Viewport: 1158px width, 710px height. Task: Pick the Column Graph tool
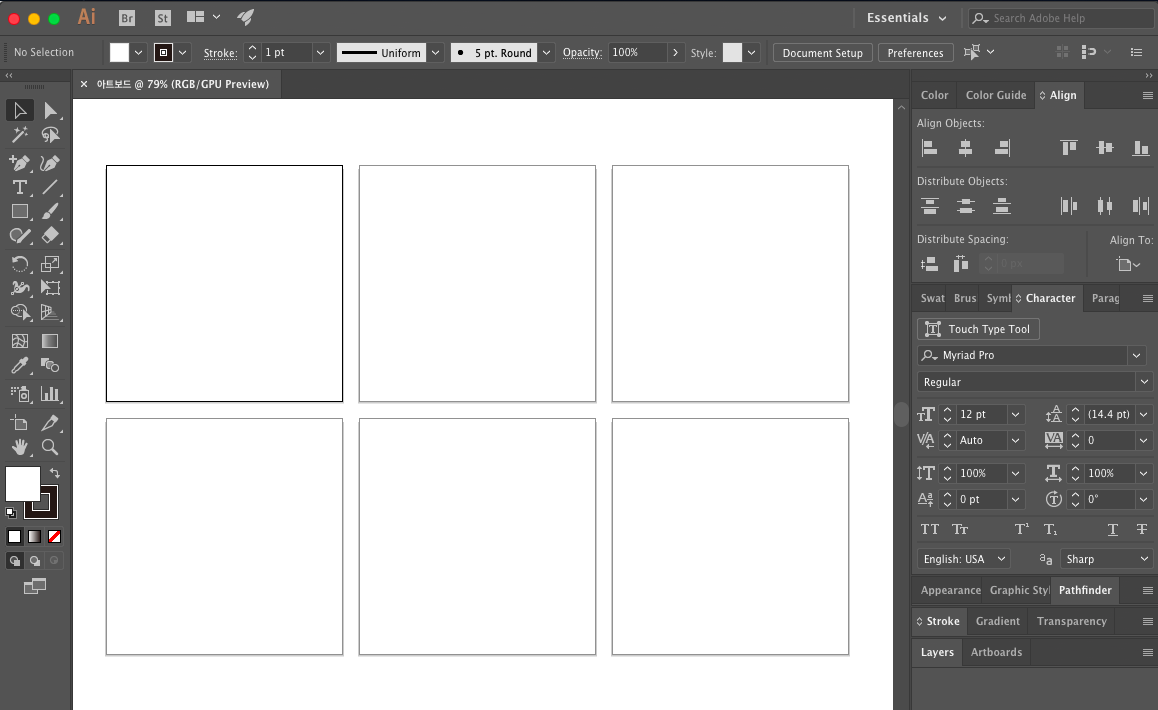pos(50,394)
